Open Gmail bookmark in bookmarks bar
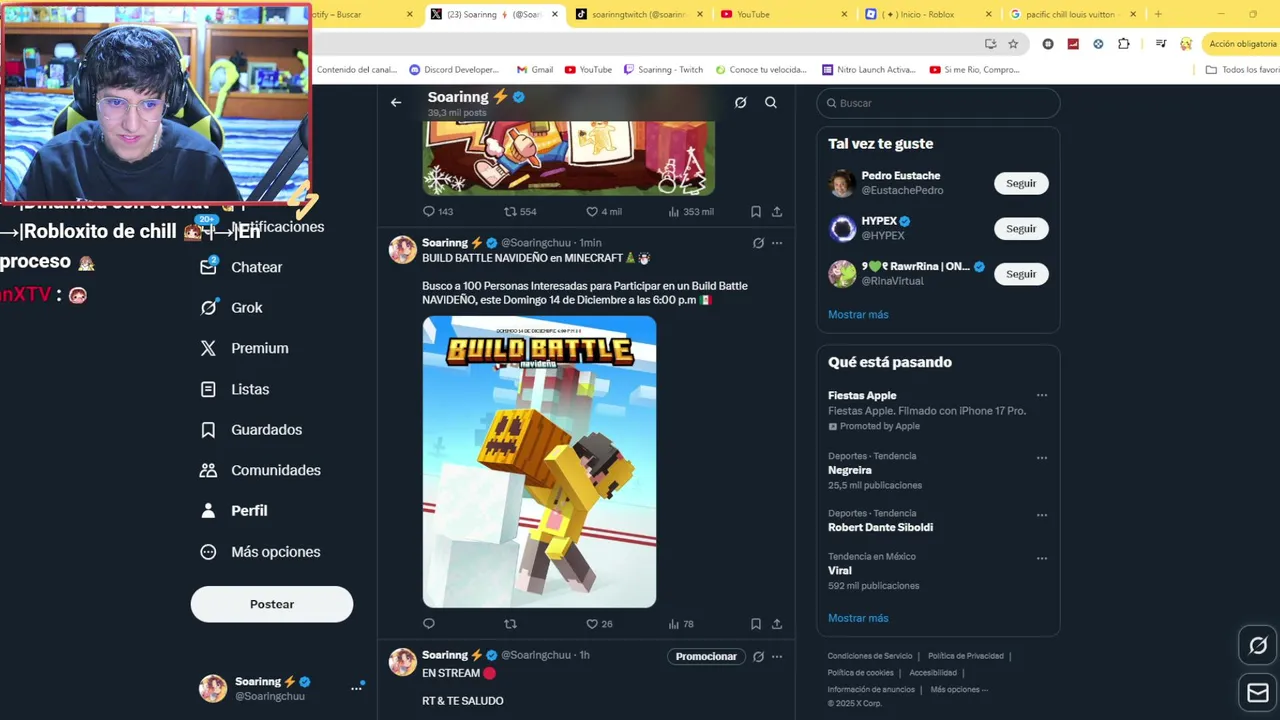Screen dimensions: 1280x720 (535, 70)
